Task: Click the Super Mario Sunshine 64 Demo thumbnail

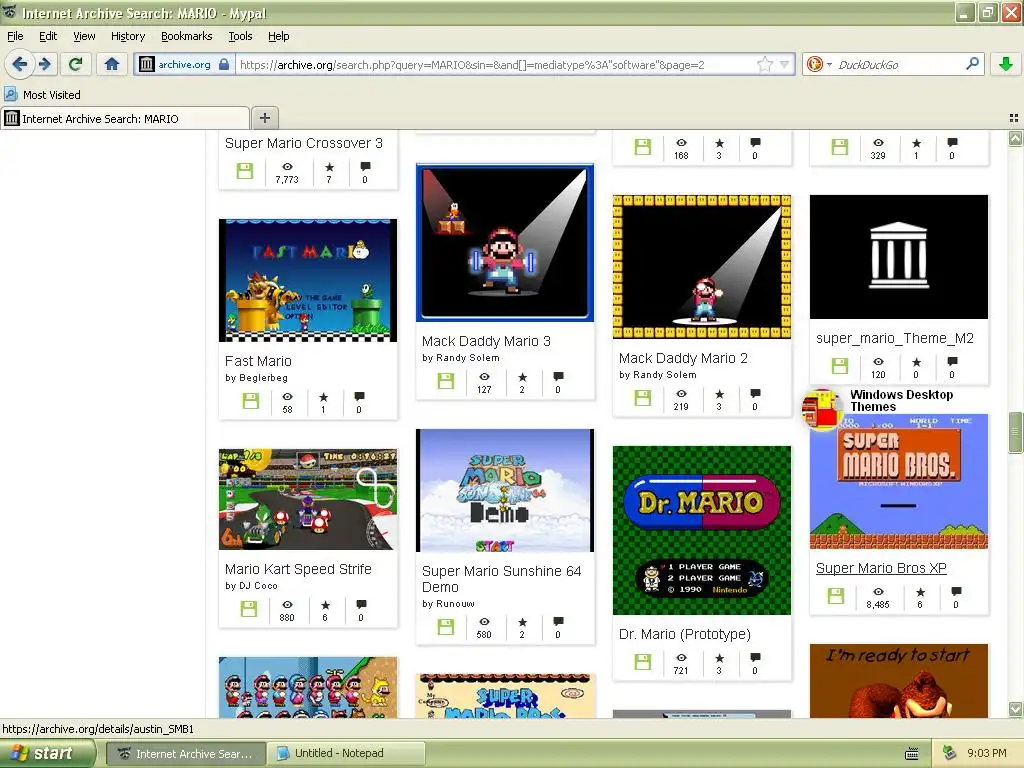Action: (x=505, y=490)
